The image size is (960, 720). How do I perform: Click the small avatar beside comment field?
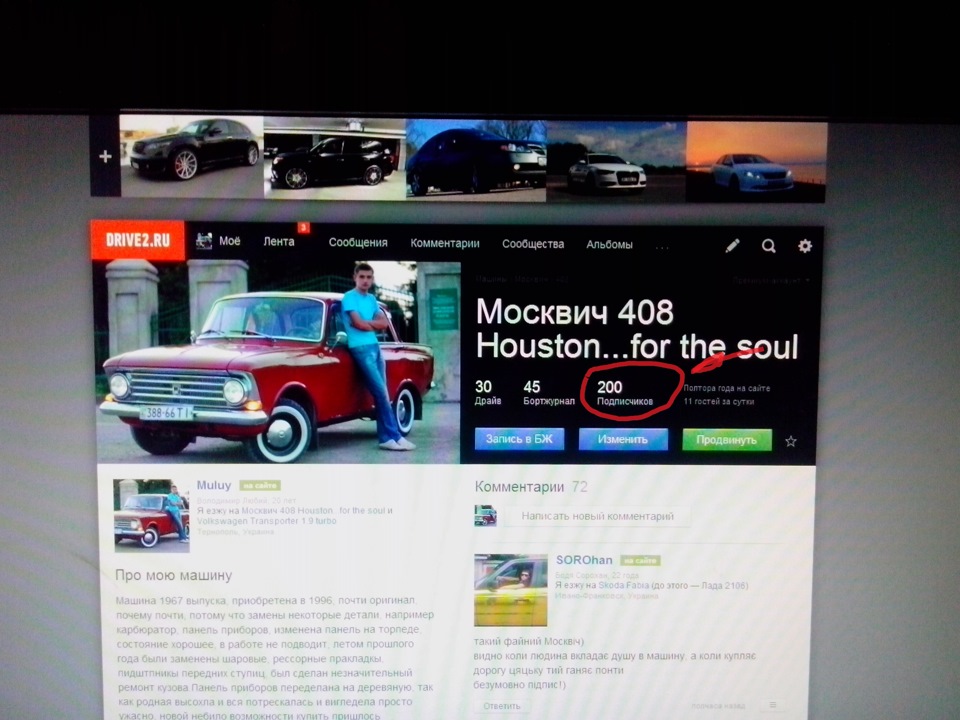pyautogui.click(x=486, y=516)
